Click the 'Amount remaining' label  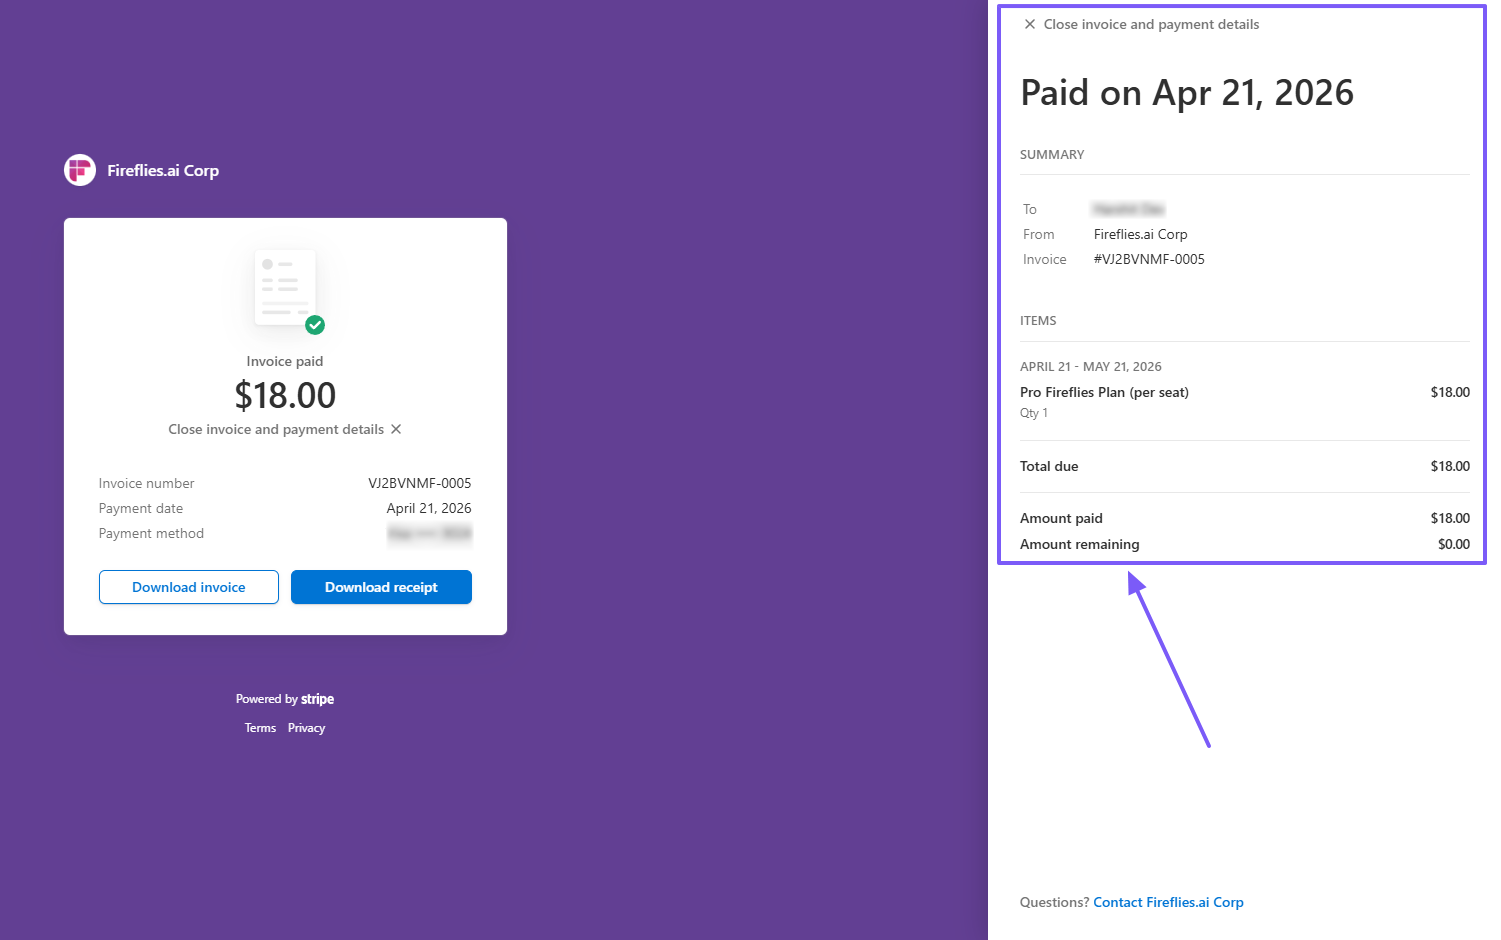pos(1079,544)
